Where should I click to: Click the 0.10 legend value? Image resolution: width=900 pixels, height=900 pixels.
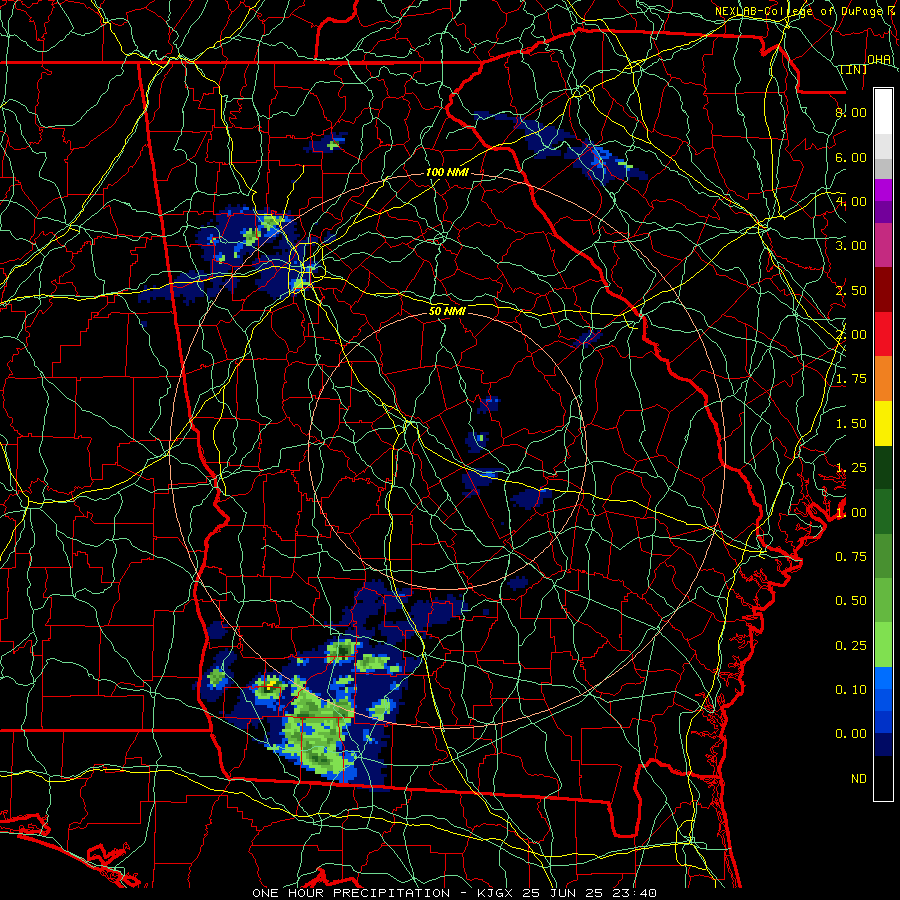[x=851, y=689]
